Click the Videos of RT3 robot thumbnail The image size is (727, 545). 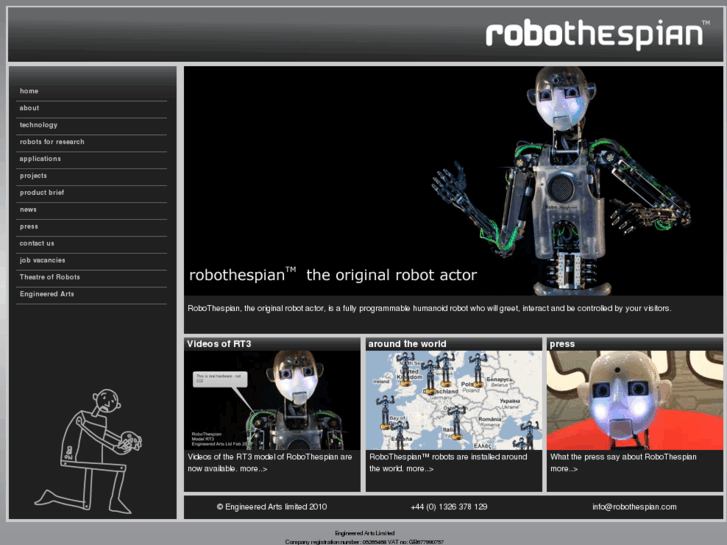(x=272, y=400)
